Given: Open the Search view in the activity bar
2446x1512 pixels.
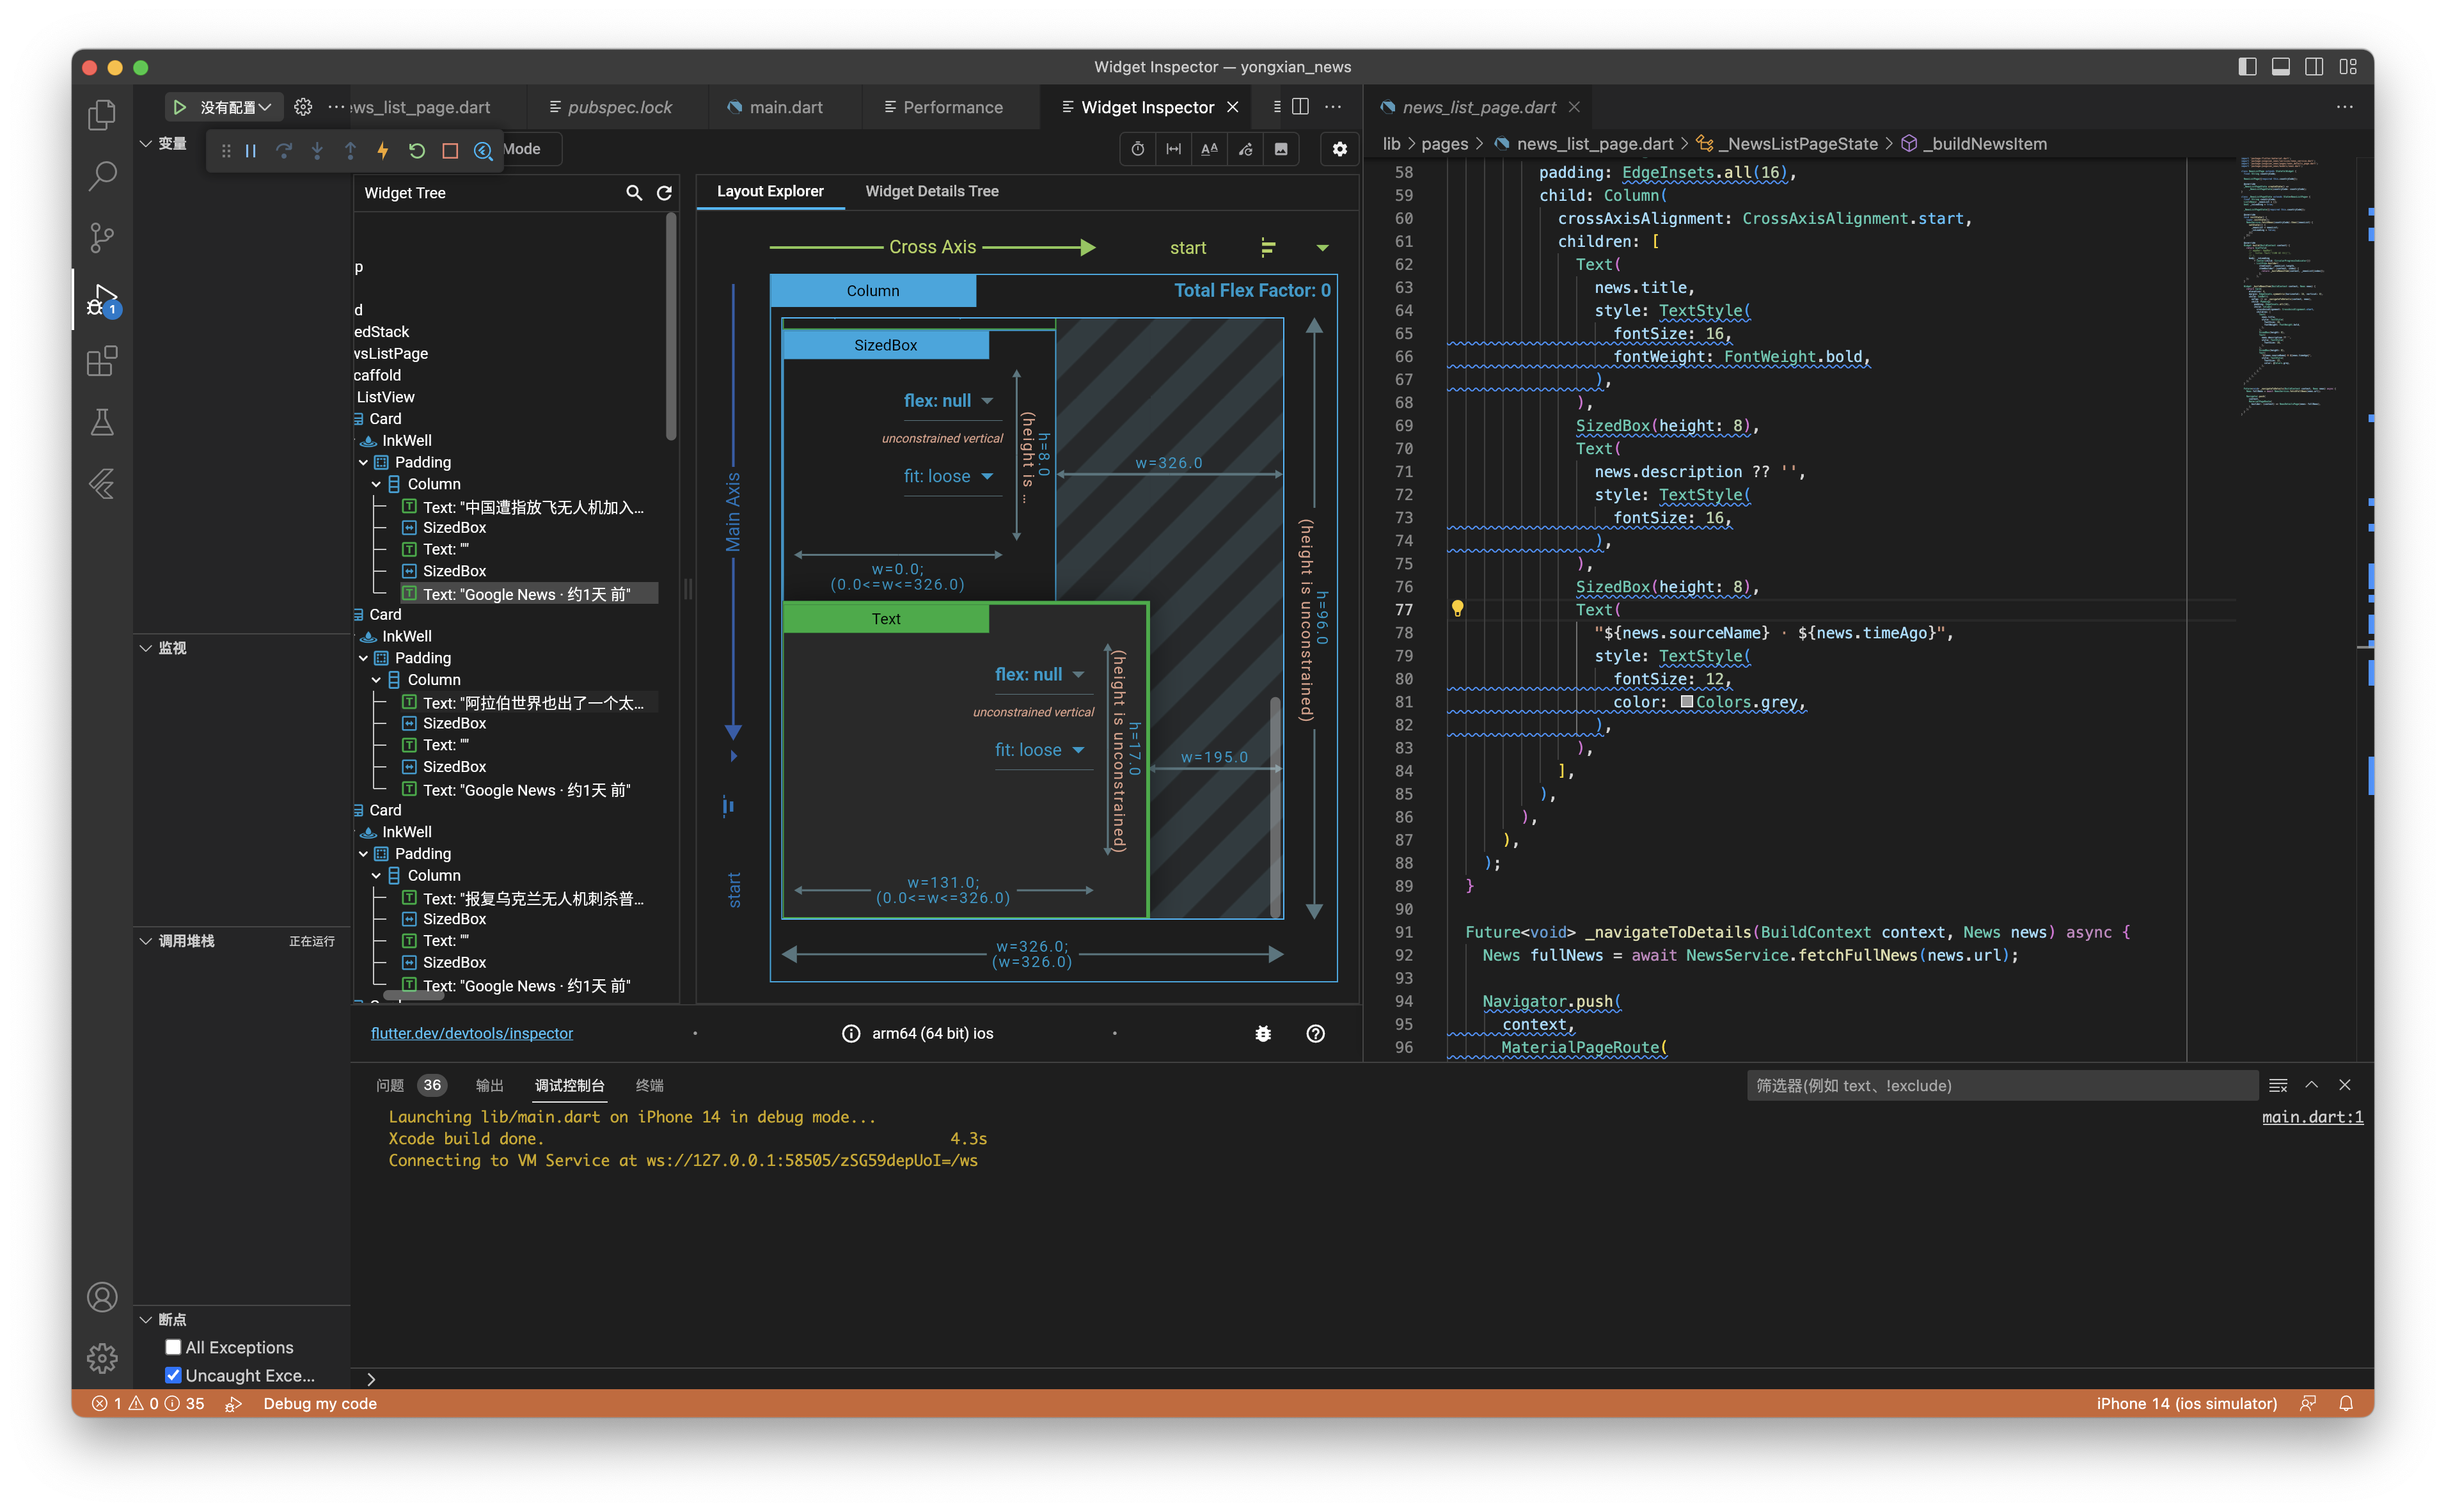Looking at the screenshot, I should click(x=102, y=176).
